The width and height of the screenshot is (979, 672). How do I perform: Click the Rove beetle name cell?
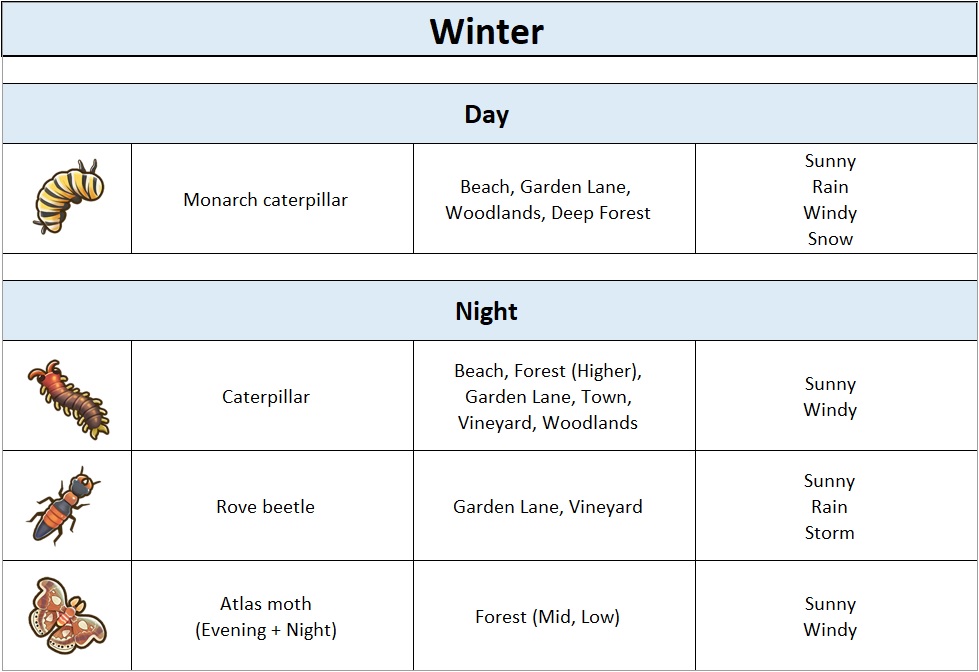(266, 507)
